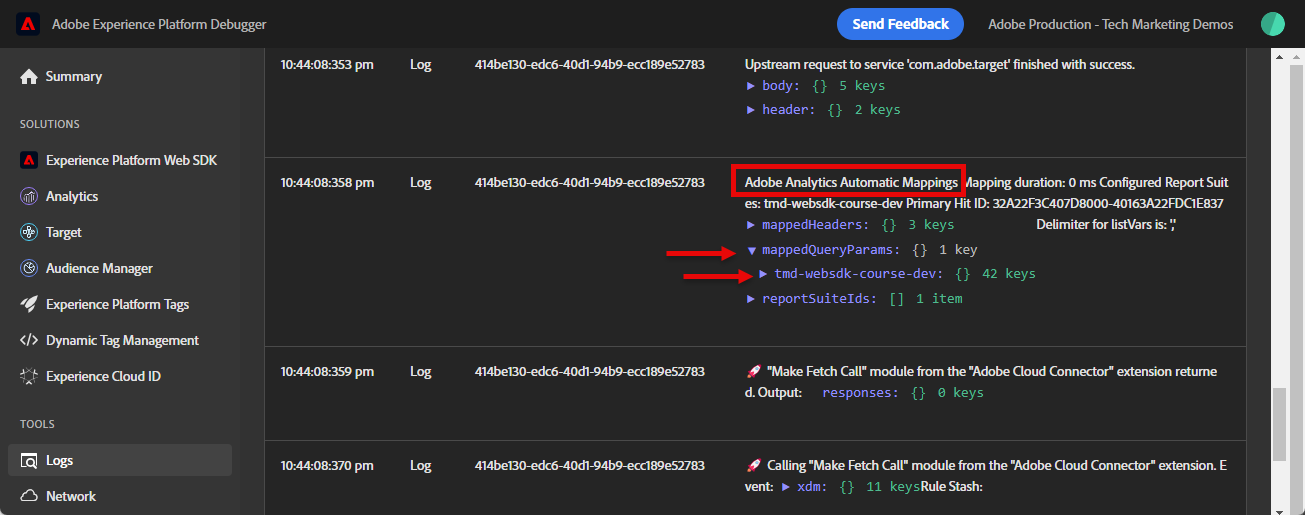Expand the tmd-websdk-course-dev entry

pos(764,274)
